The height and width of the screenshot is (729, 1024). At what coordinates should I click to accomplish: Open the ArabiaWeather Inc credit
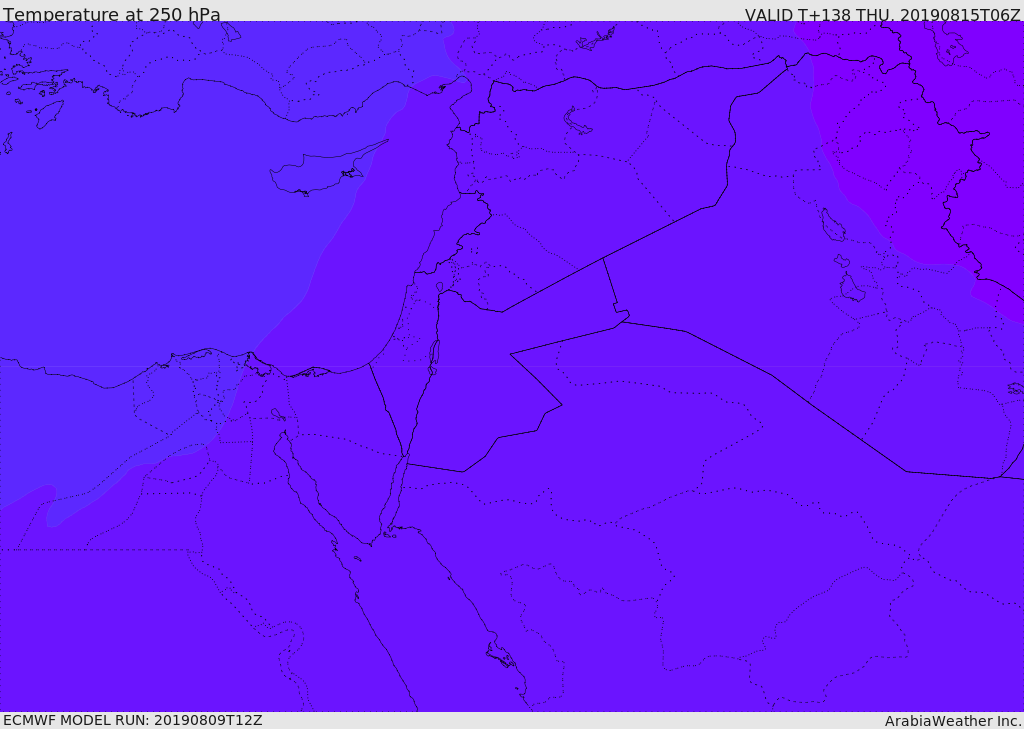pos(952,721)
